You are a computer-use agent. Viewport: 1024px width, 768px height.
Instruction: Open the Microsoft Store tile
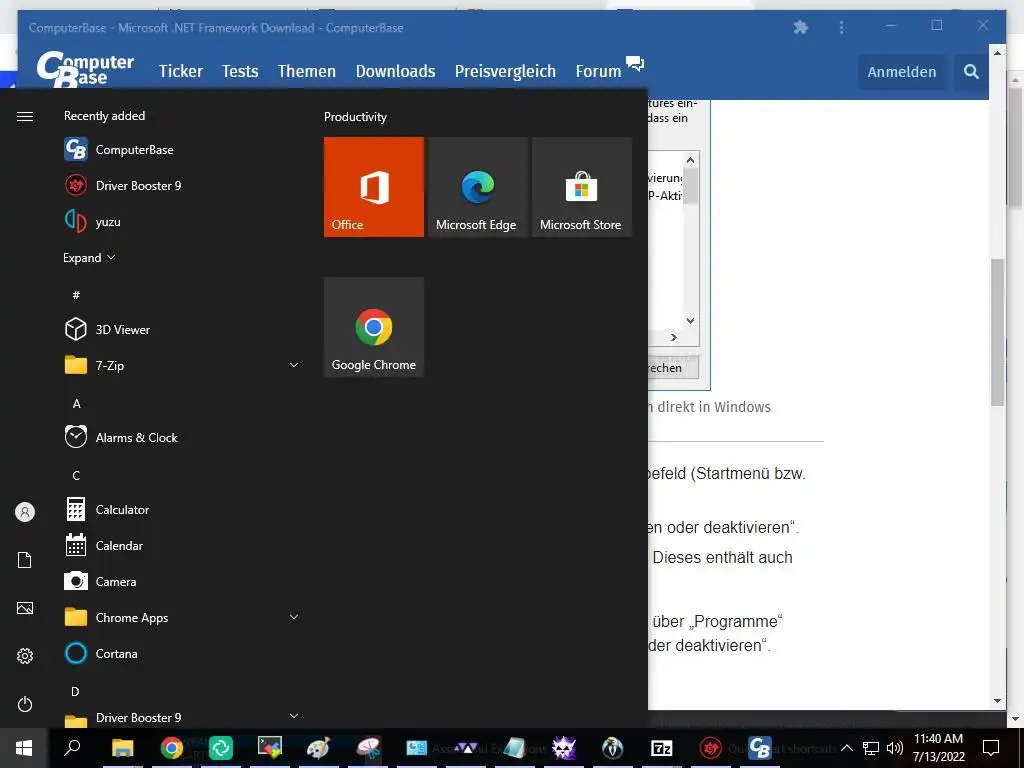582,187
